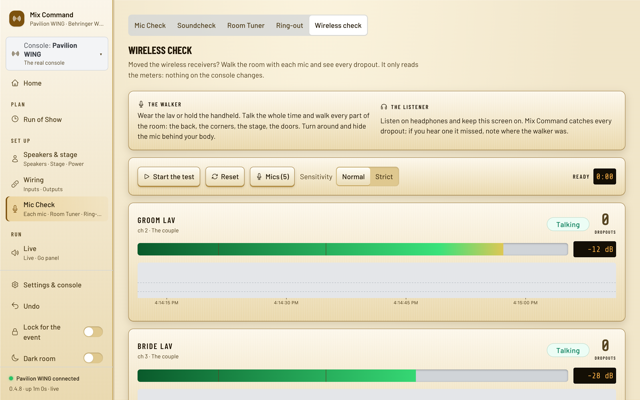The width and height of the screenshot is (640, 400).
Task: Click the Groom Lav dropout timeline graph
Action: click(377, 280)
